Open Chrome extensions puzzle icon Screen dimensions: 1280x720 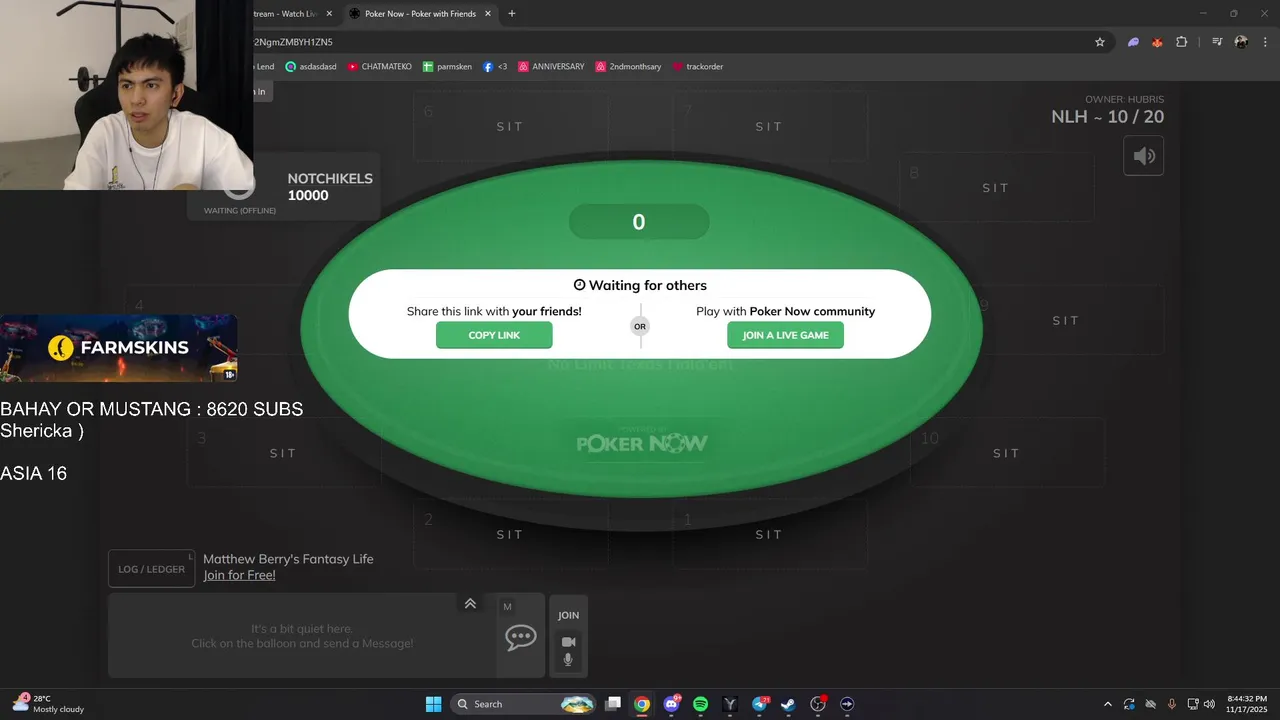(1182, 42)
